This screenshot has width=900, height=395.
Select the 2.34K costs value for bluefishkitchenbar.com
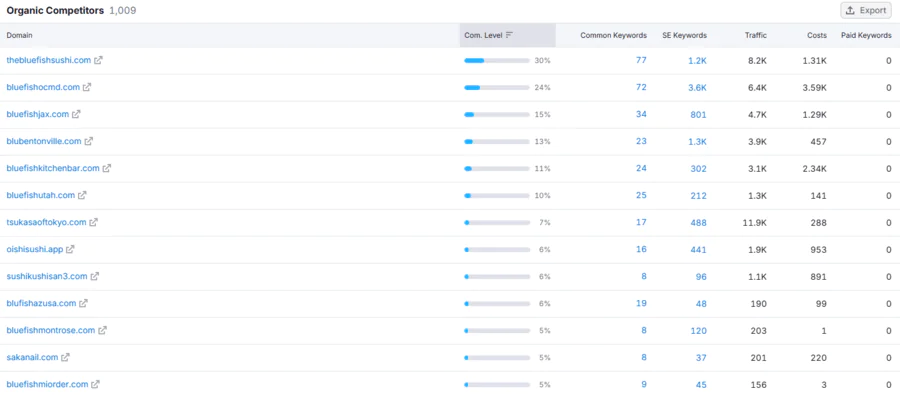[x=814, y=168]
